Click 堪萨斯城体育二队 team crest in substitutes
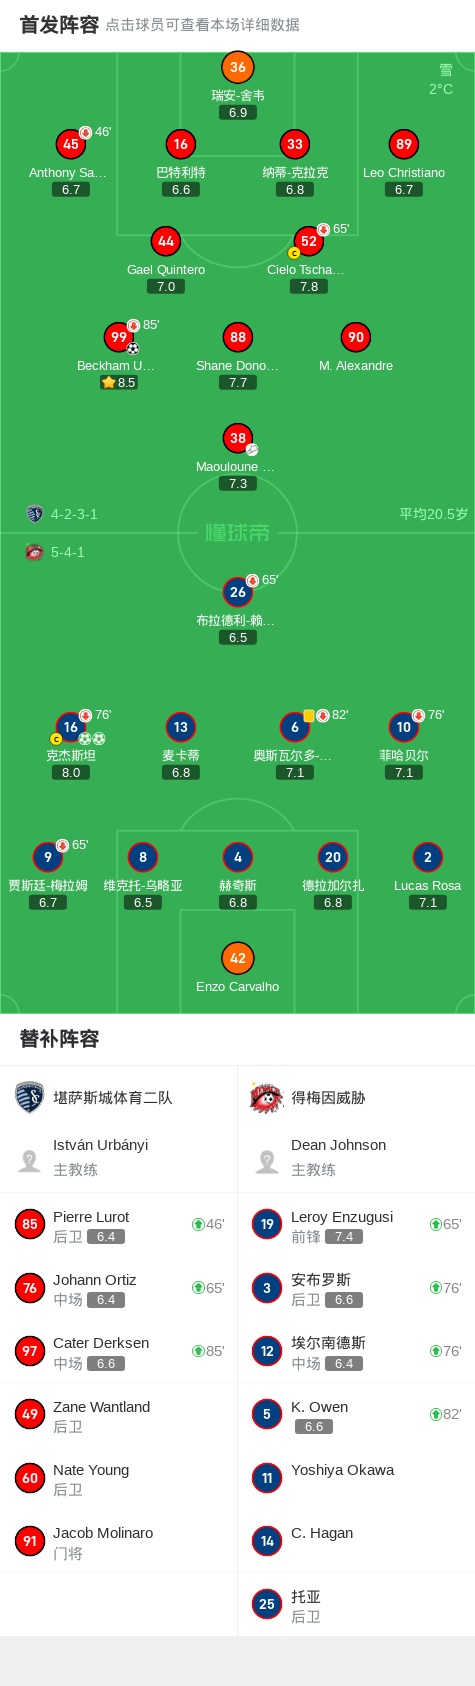 tap(30, 1097)
